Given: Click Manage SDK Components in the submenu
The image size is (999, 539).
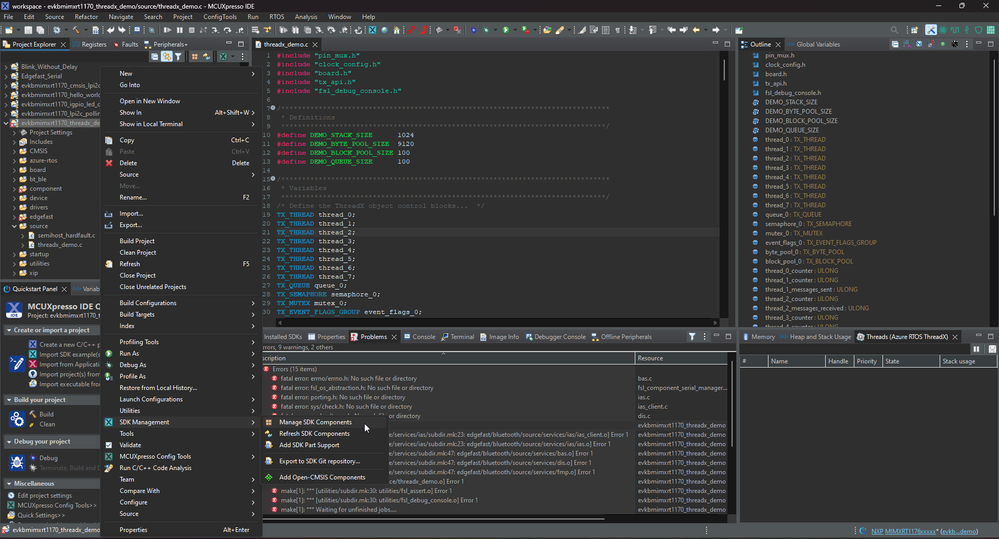Looking at the screenshot, I should [315, 422].
